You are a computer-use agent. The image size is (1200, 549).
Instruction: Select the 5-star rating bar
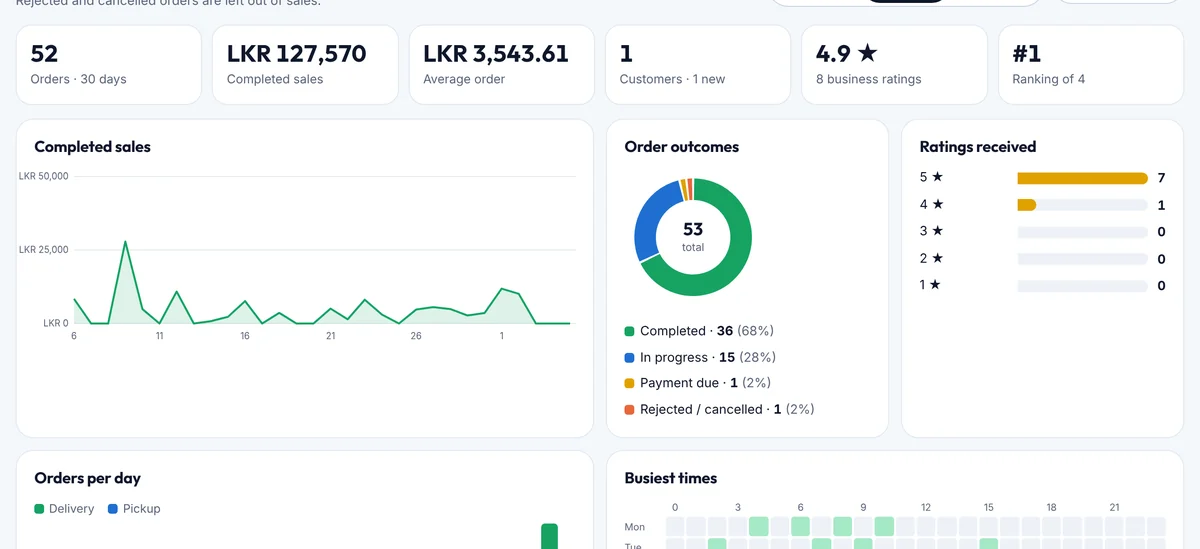(x=1082, y=178)
